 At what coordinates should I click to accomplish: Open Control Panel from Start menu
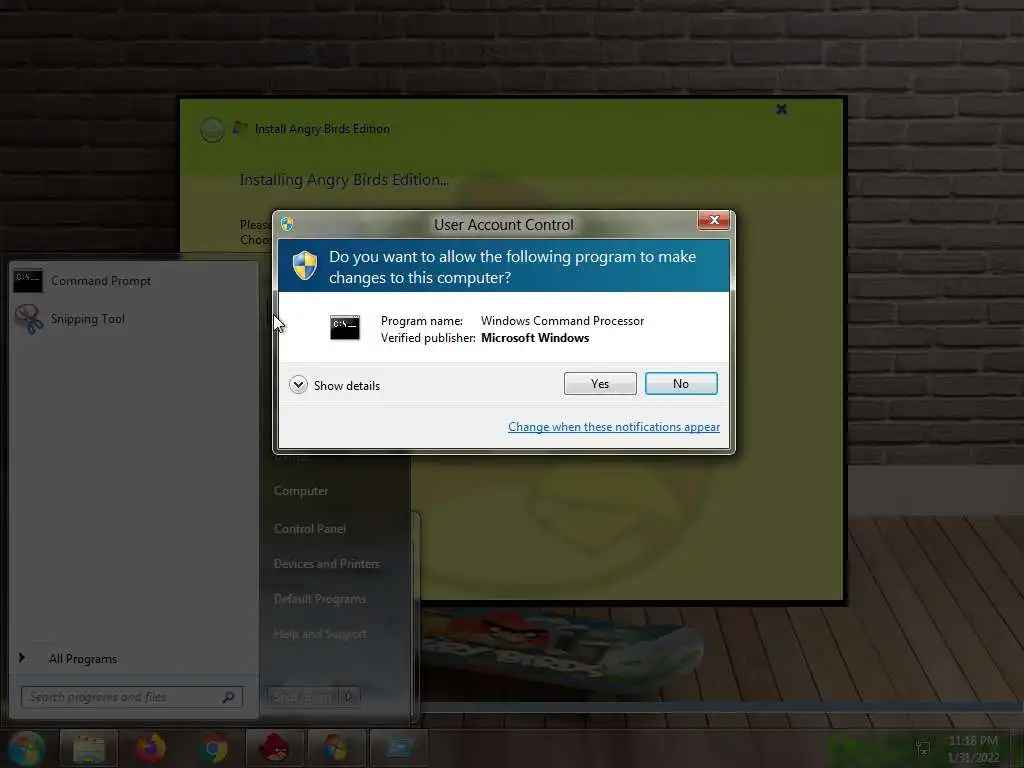[x=310, y=528]
